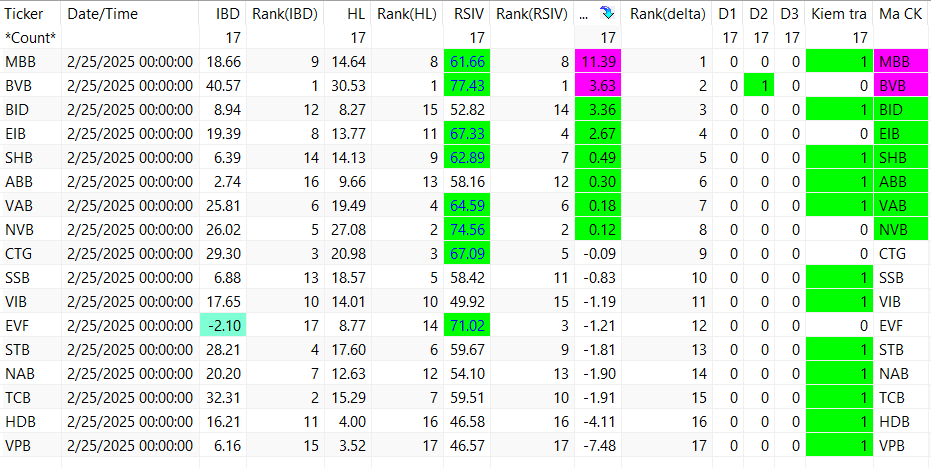Click the RSIV value 77.43

[467, 86]
